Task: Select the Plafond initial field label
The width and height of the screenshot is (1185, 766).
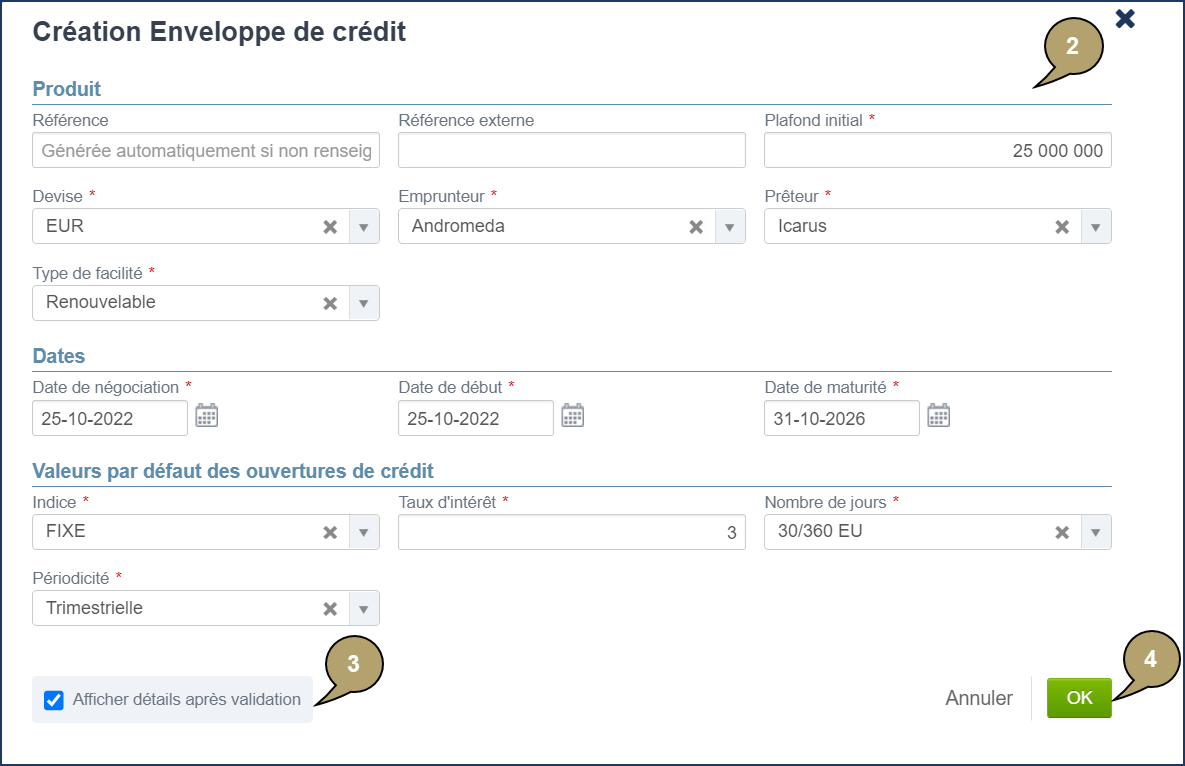Action: [x=813, y=121]
